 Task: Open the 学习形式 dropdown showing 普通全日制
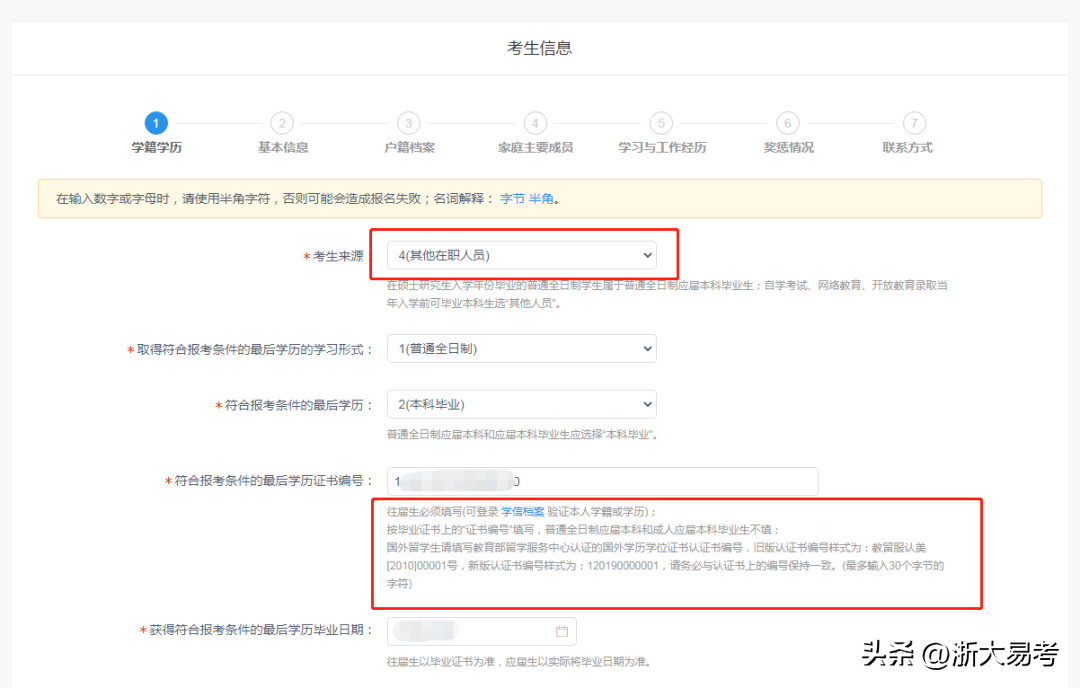(521, 349)
